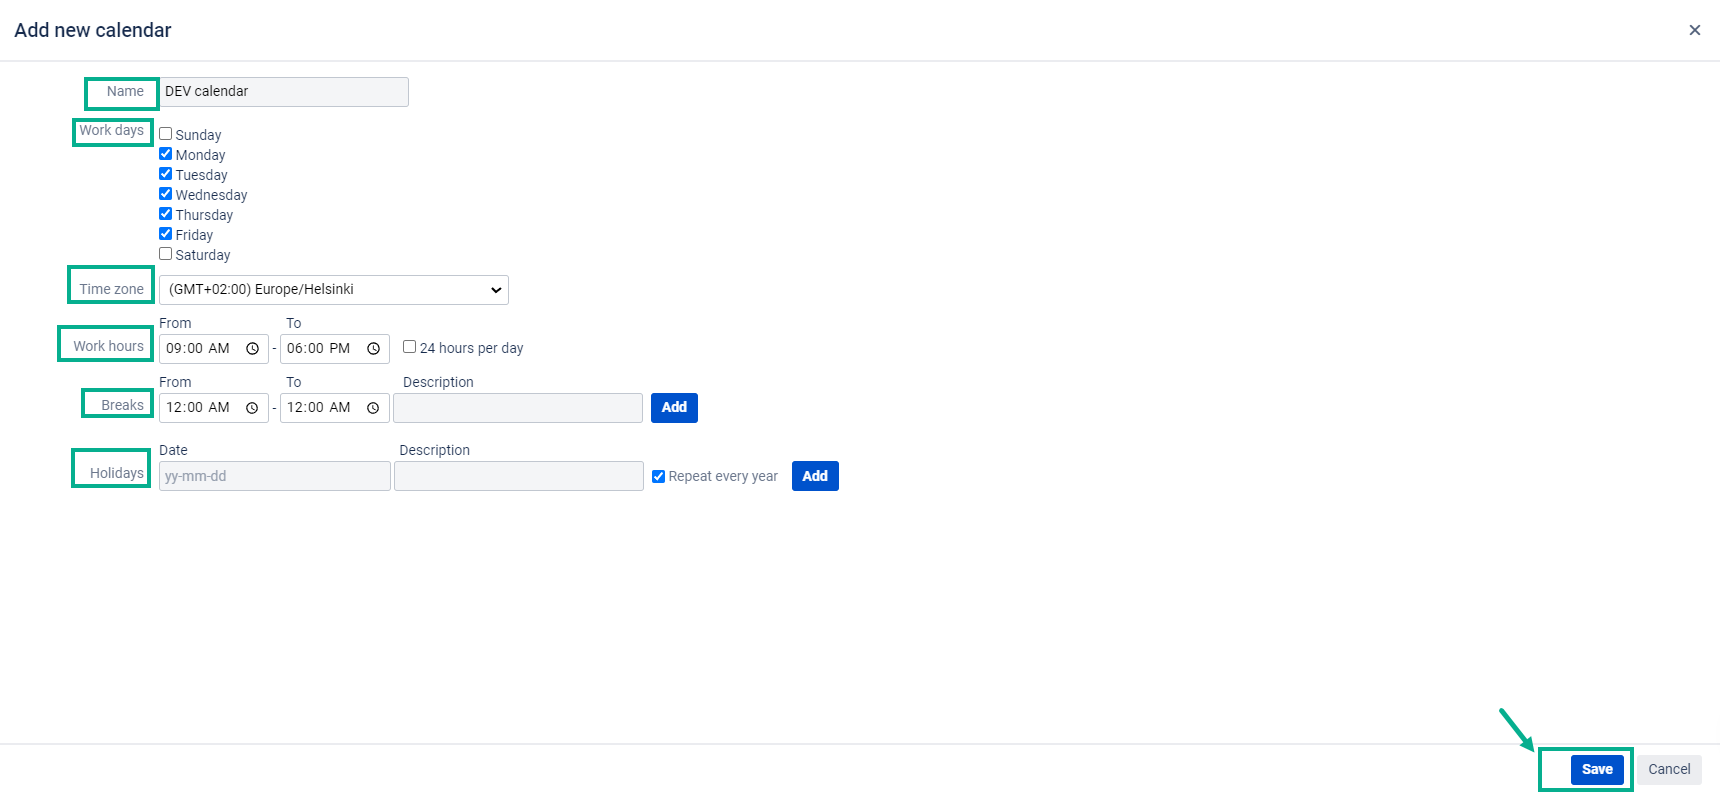This screenshot has width=1720, height=792.
Task: Toggle the 24 hours per day option
Action: click(409, 347)
